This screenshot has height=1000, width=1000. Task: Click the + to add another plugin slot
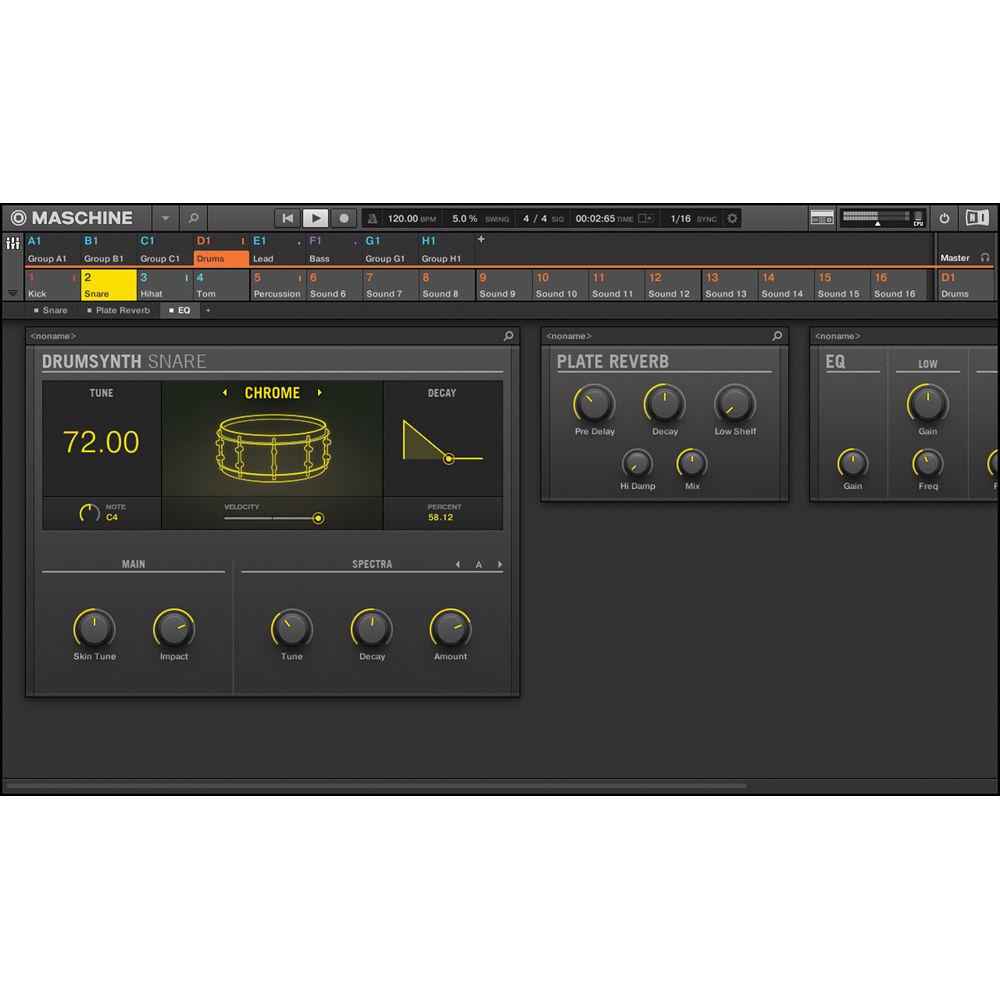click(x=208, y=311)
